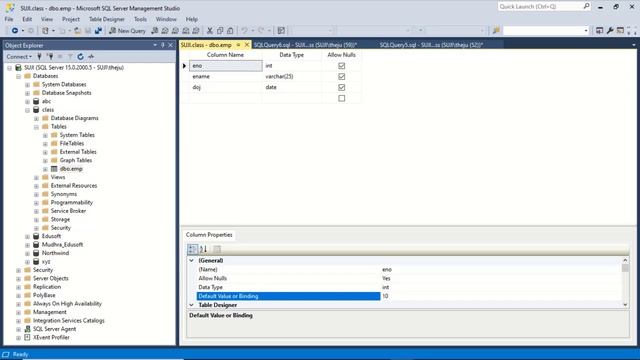Viewport: 640px width, 360px height.
Task: Select the Edusoft database in tree
Action: pyautogui.click(x=51, y=236)
